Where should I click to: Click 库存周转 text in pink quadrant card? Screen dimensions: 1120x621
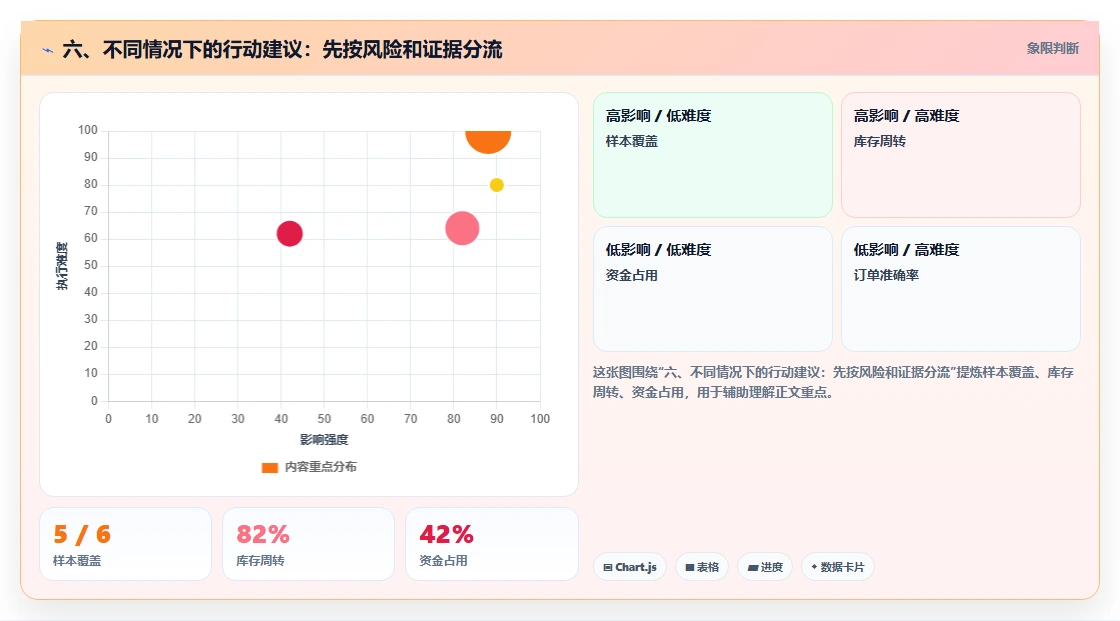[x=879, y=141]
